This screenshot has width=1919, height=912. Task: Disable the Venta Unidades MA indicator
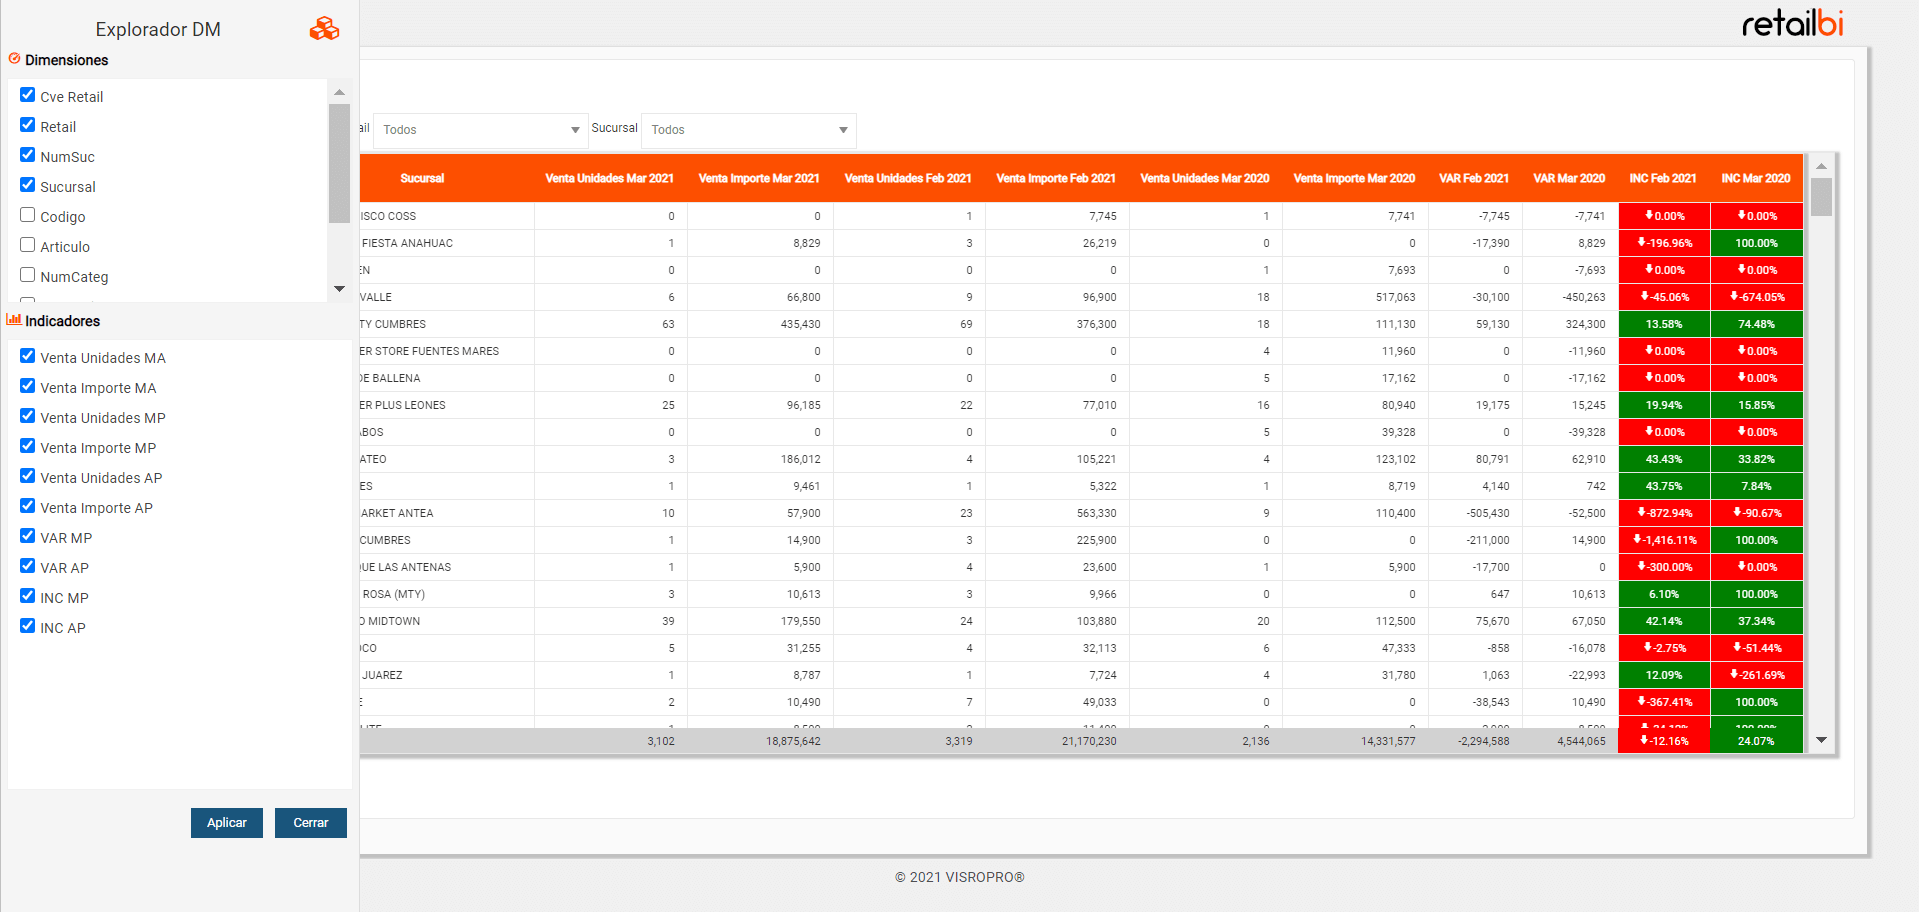pos(26,357)
